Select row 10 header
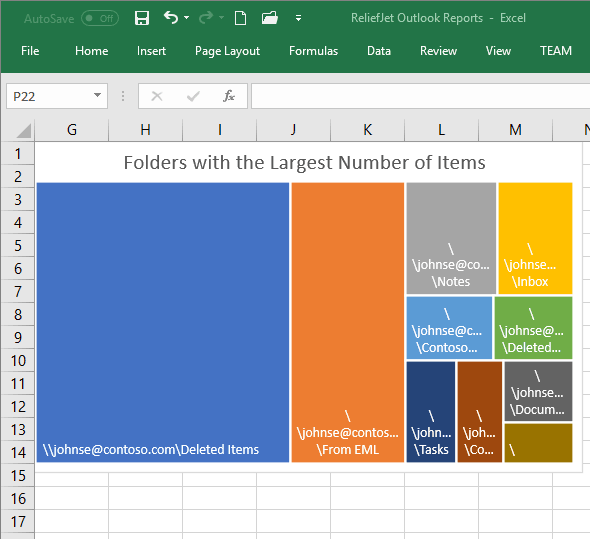This screenshot has height=539, width=590. [x=18, y=361]
